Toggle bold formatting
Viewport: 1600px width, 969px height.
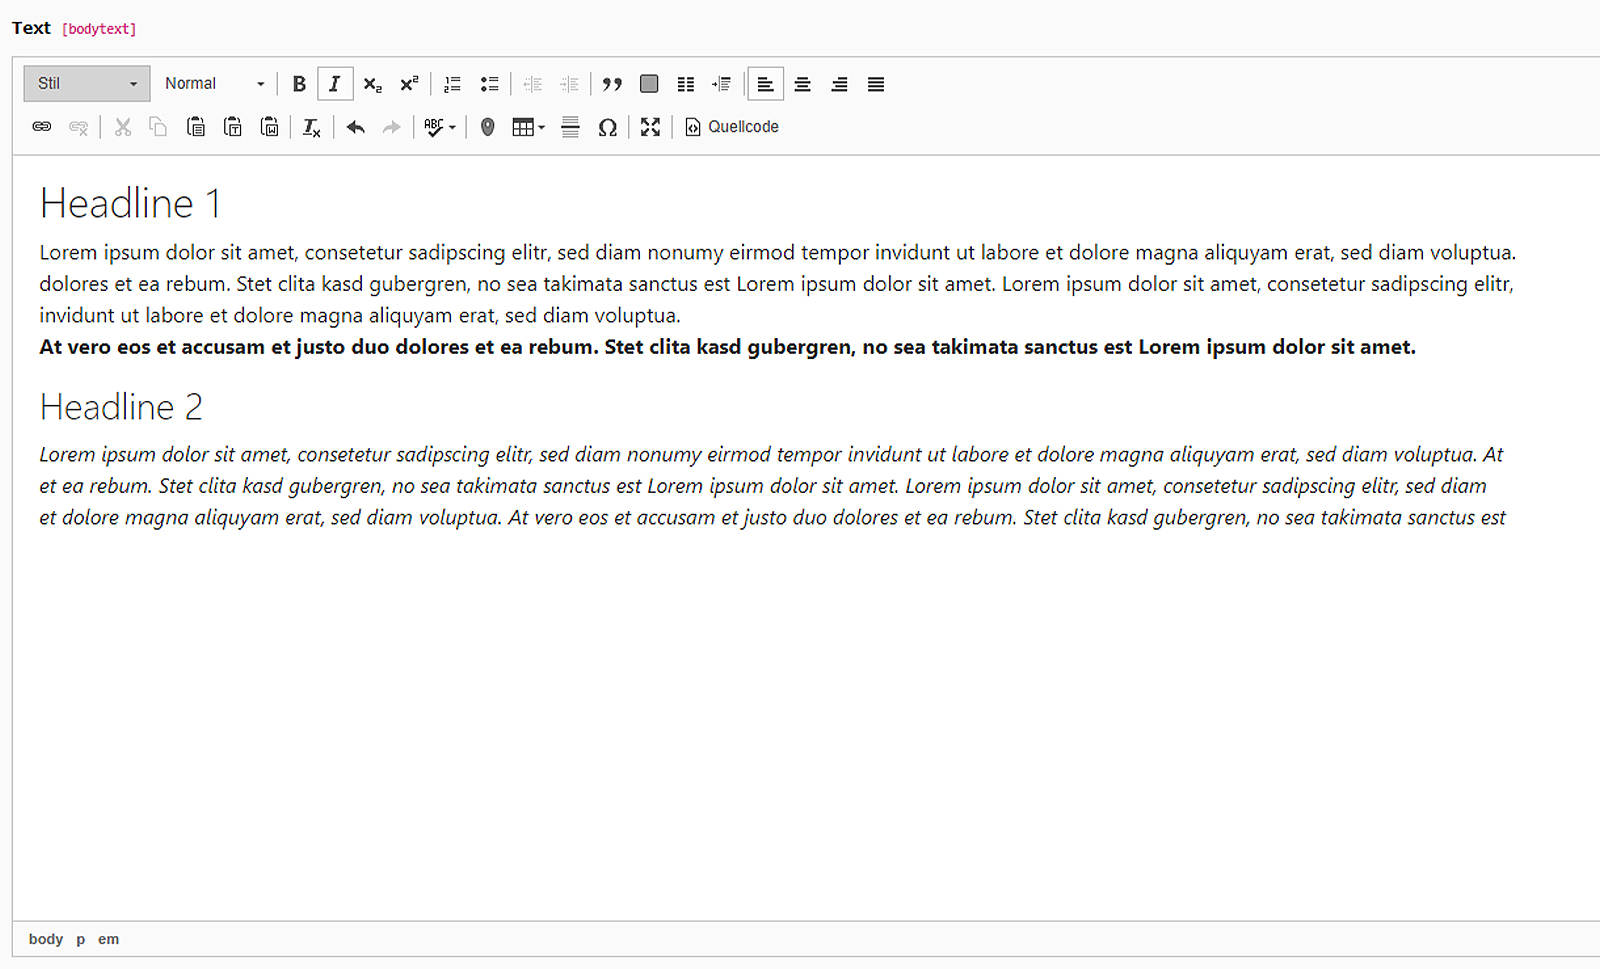coord(298,84)
